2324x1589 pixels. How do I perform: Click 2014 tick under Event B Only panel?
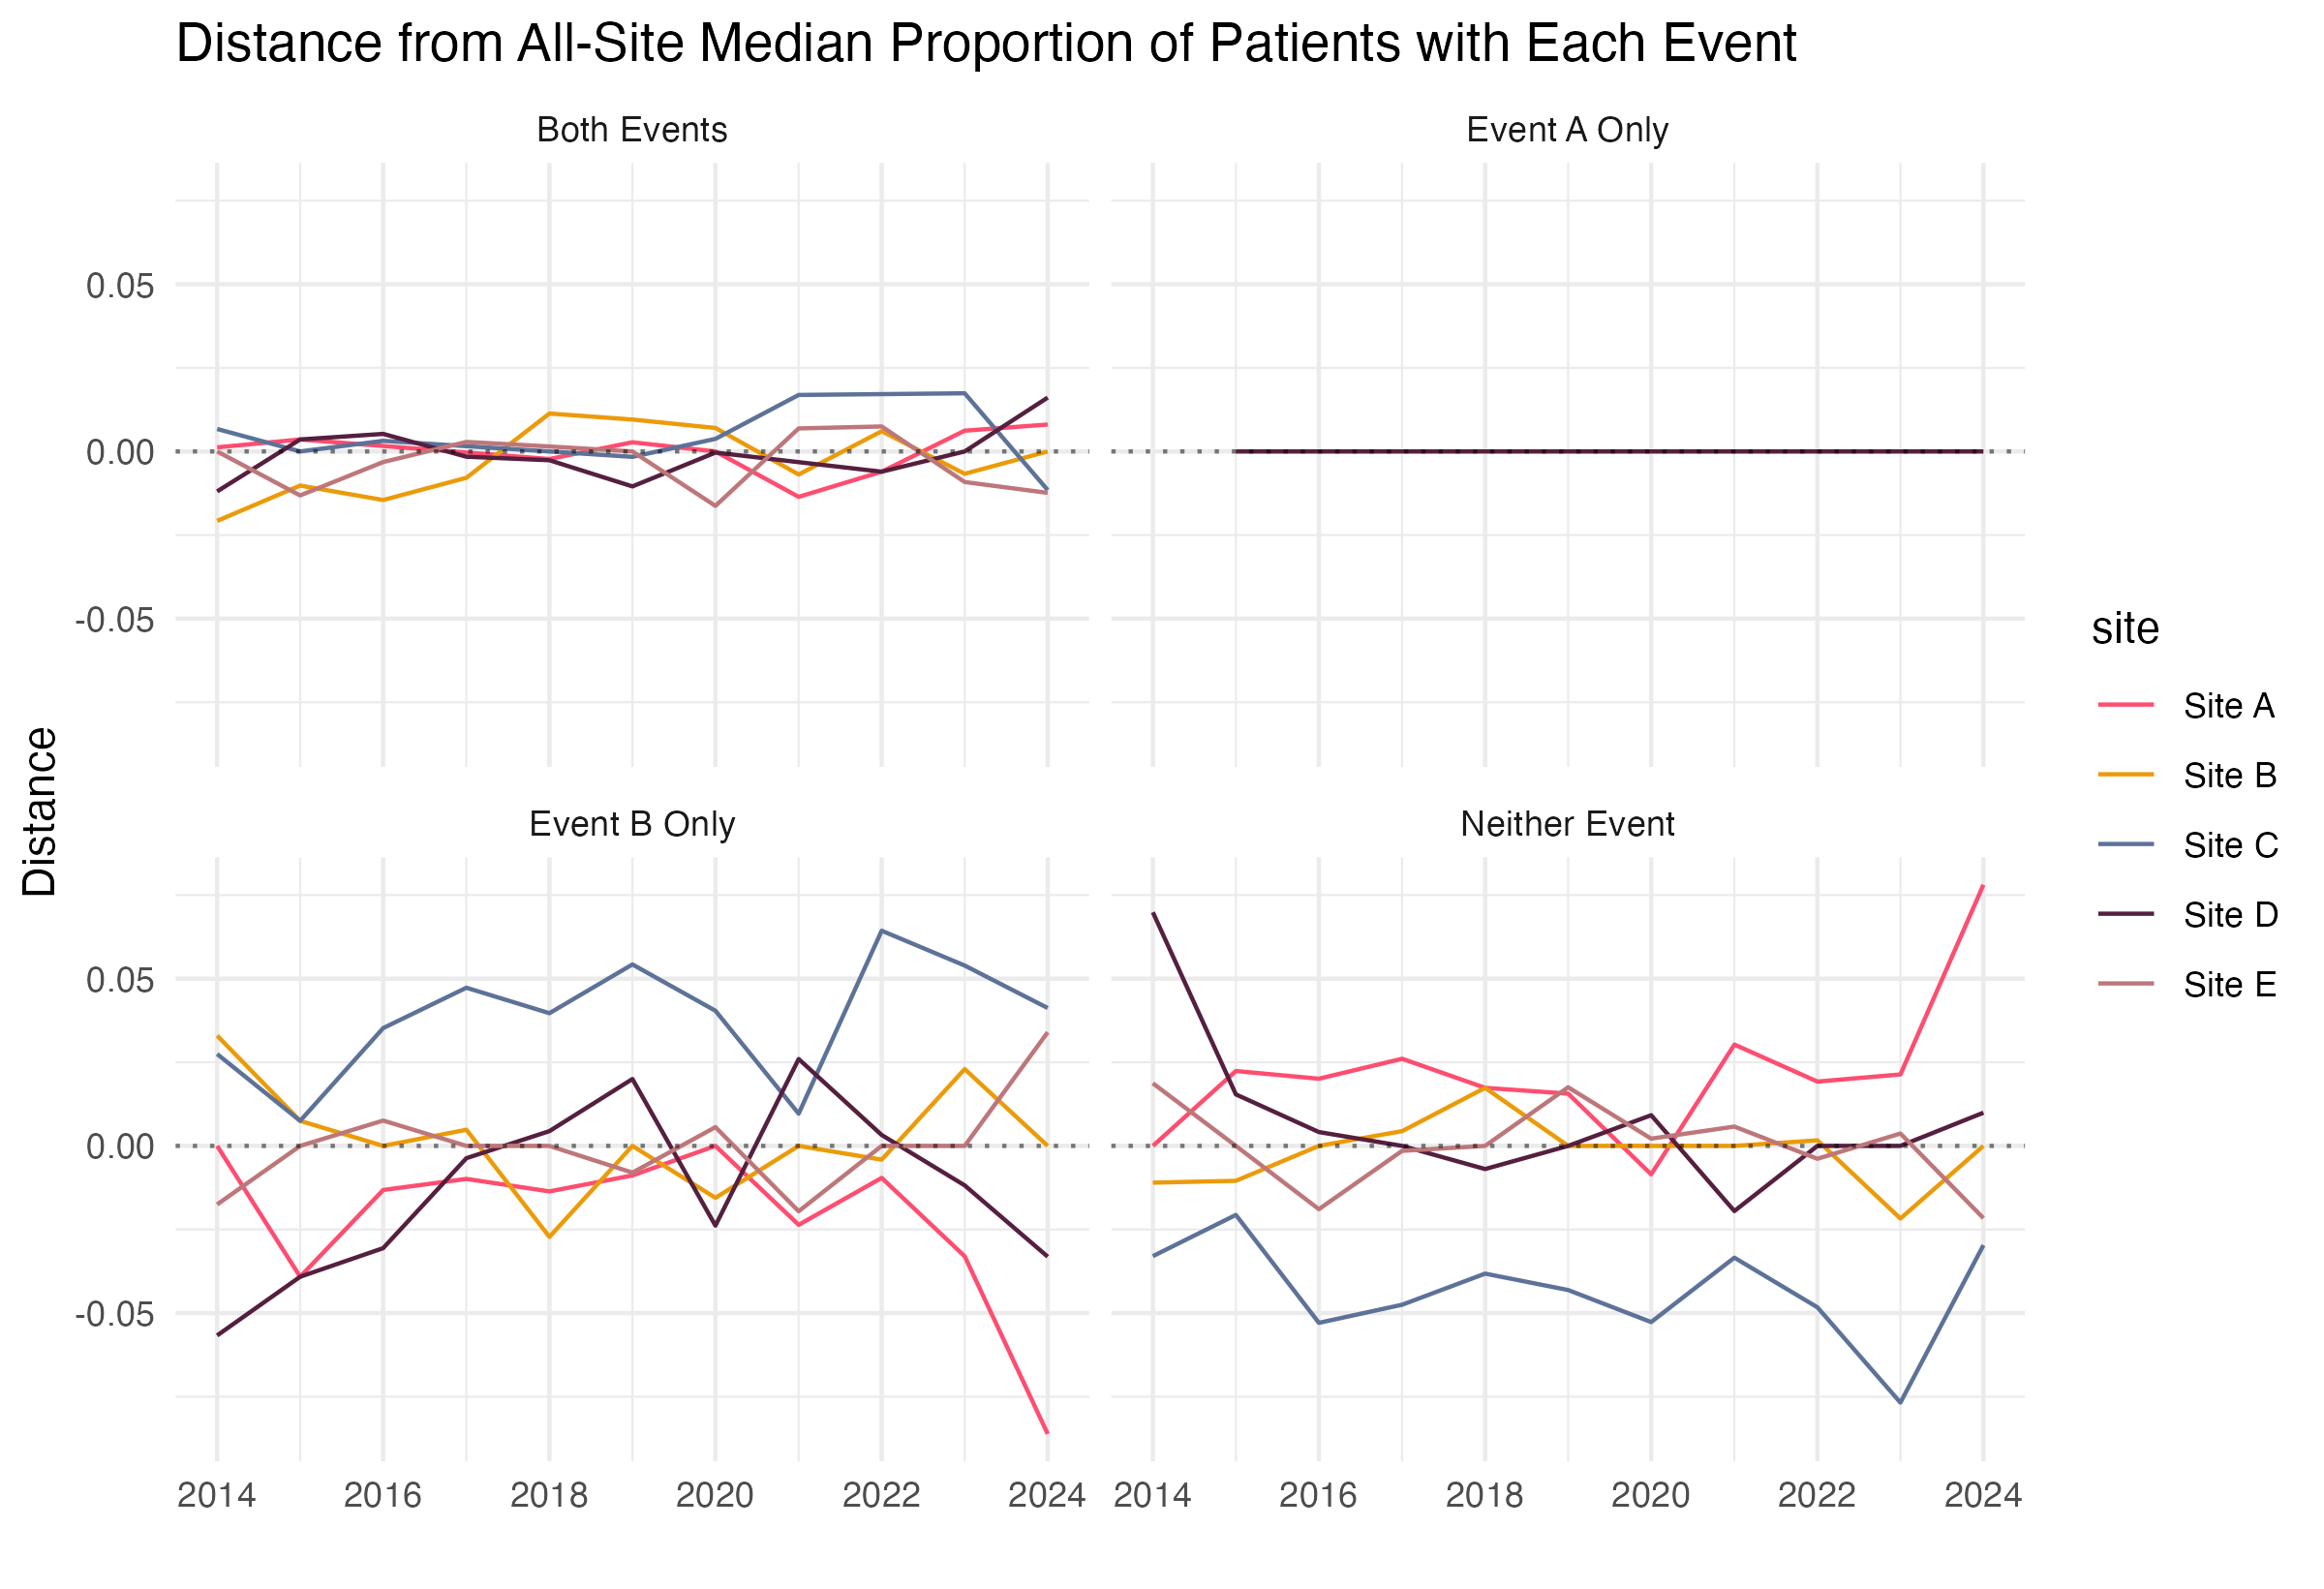coord(217,1496)
